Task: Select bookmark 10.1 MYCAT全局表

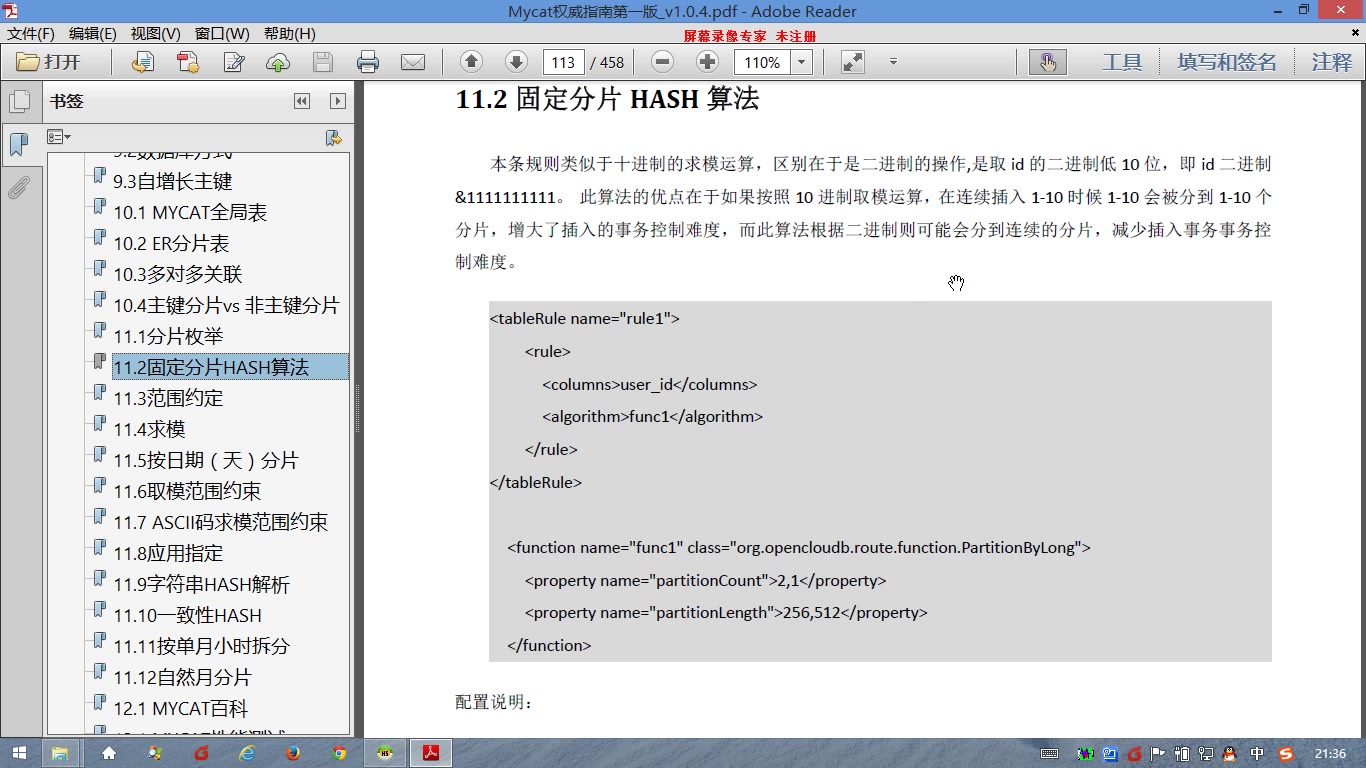Action: click(x=190, y=212)
